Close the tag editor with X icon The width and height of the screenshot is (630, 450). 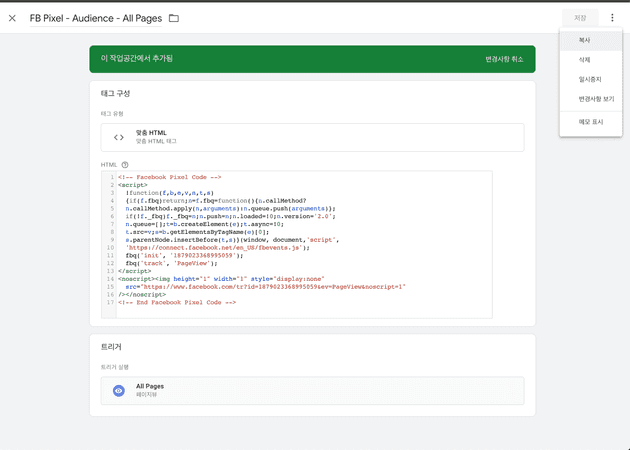coord(12,18)
